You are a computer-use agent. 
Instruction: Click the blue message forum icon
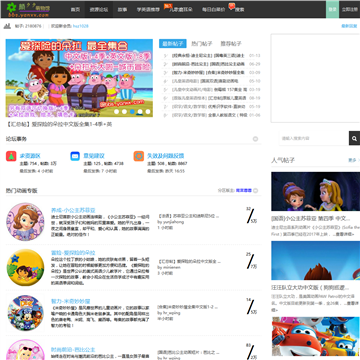coord(75,156)
